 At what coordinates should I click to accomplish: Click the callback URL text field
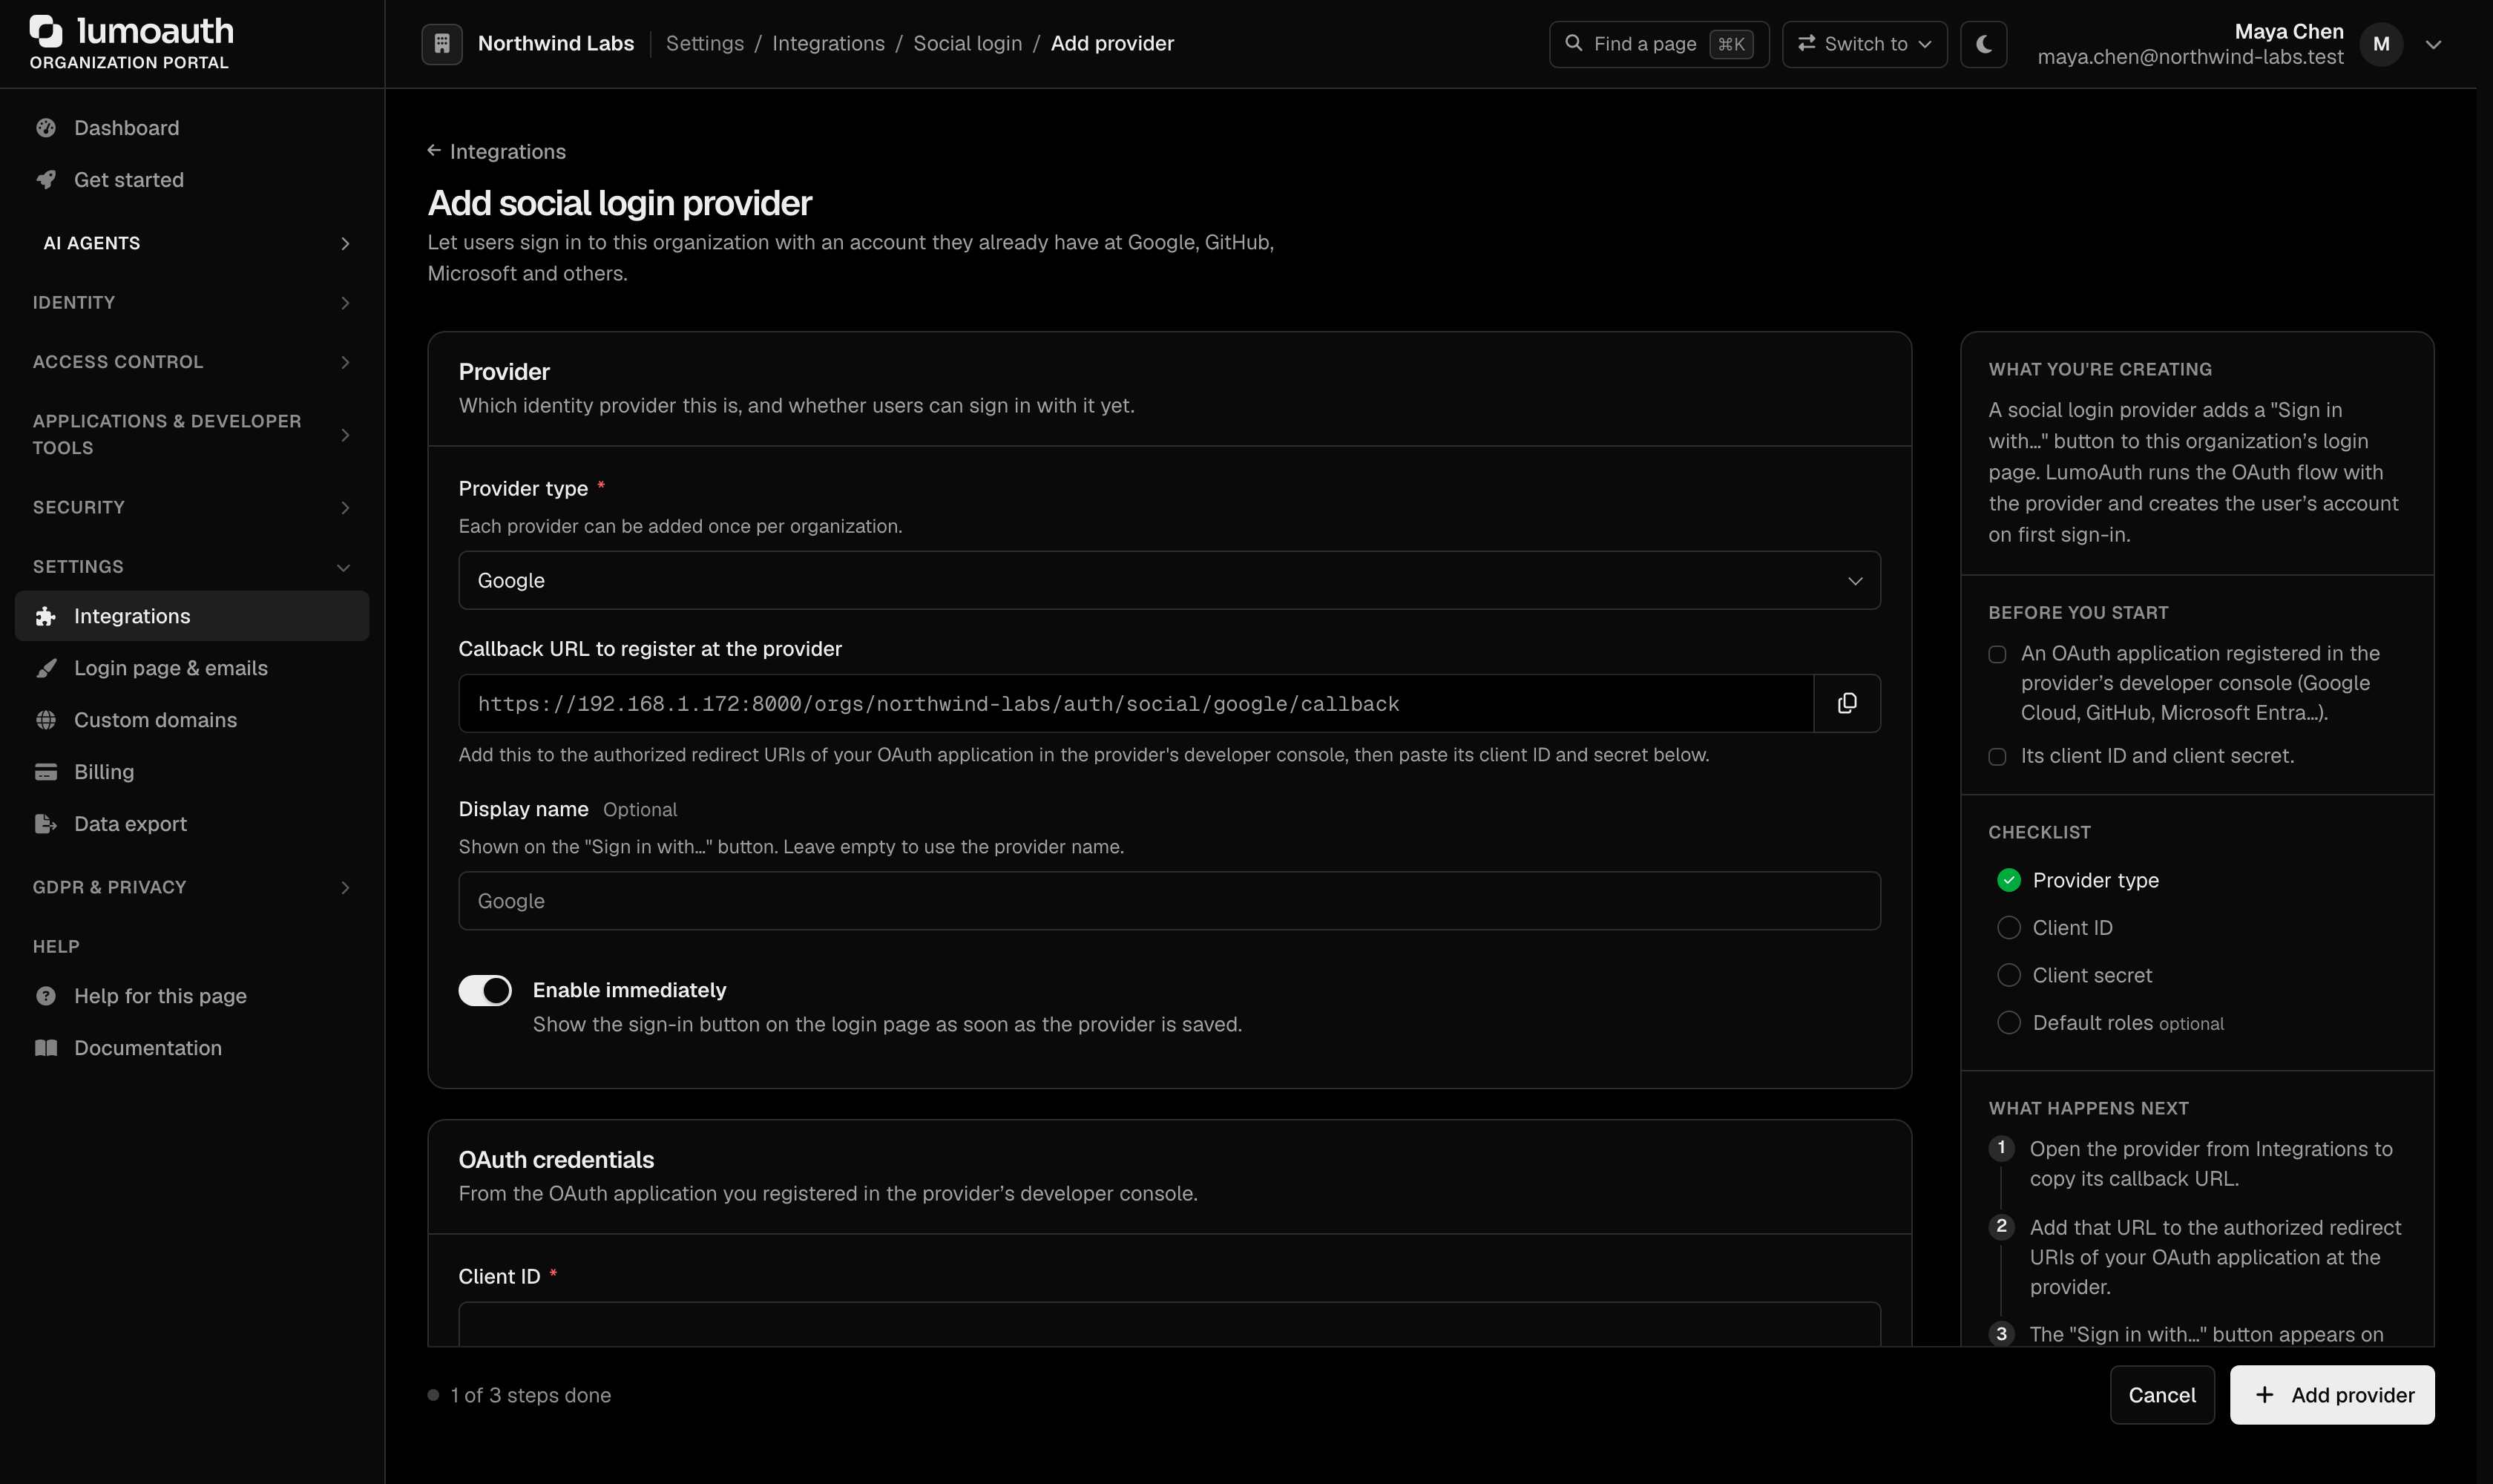pos(1136,703)
